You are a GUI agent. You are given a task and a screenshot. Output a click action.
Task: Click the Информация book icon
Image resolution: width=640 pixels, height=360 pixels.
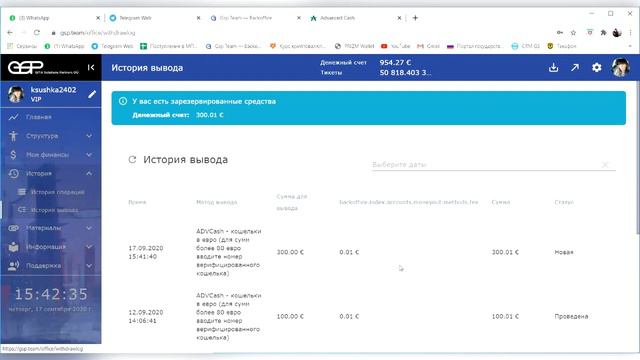click(x=13, y=247)
